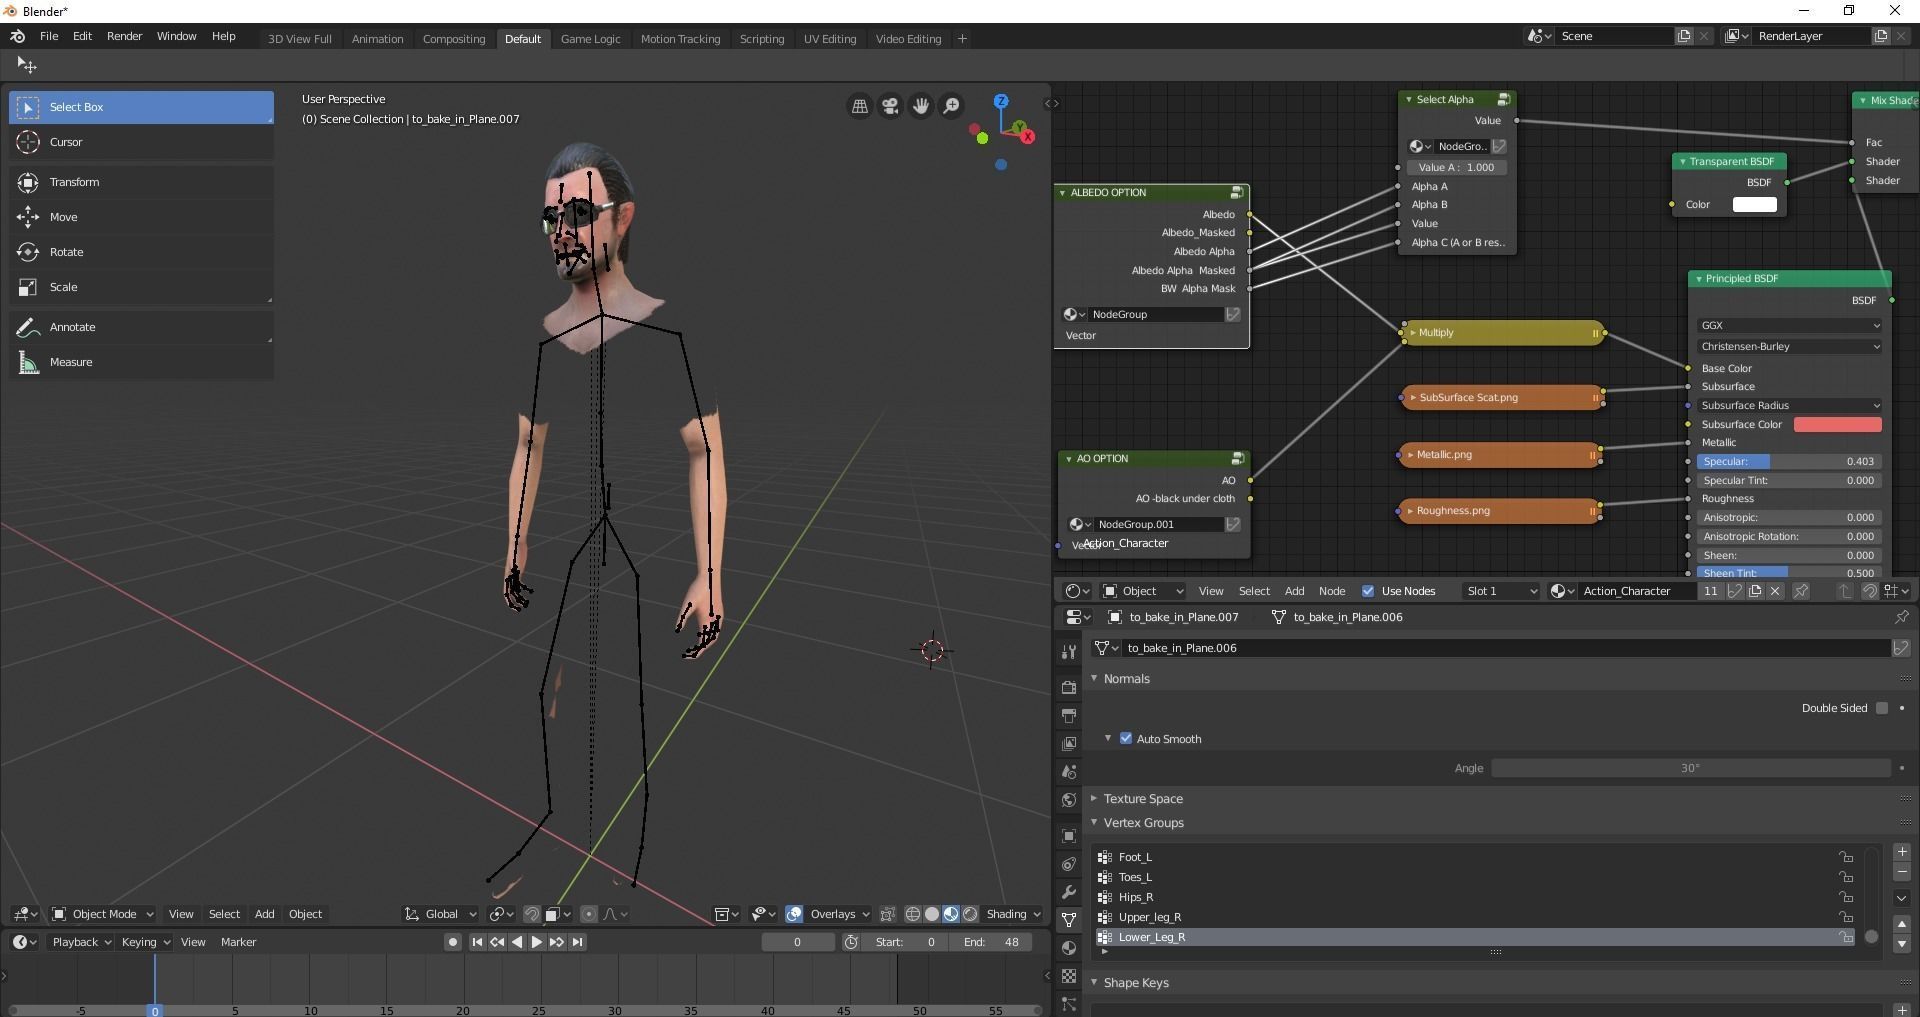1920x1017 pixels.
Task: Click the viewport Add menu button
Action: click(264, 914)
